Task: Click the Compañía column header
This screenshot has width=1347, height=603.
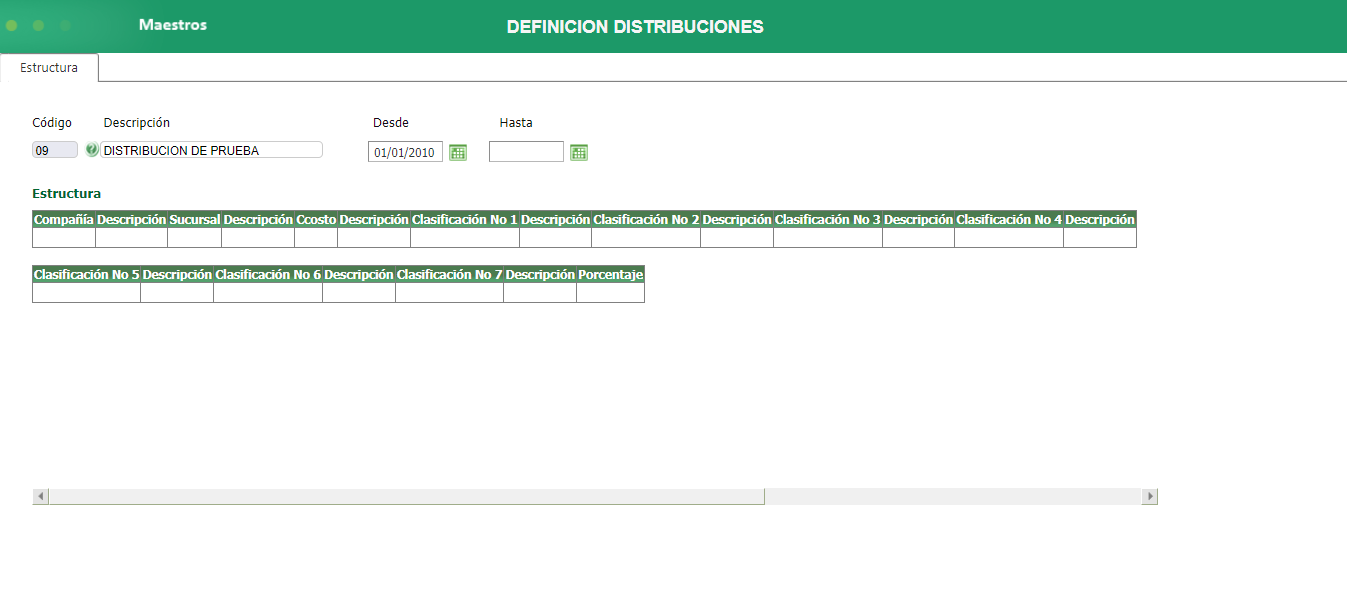Action: 63,218
